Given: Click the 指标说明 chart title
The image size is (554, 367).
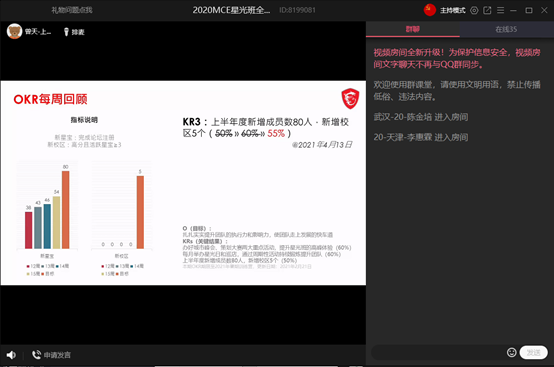Looking at the screenshot, I should (x=84, y=120).
